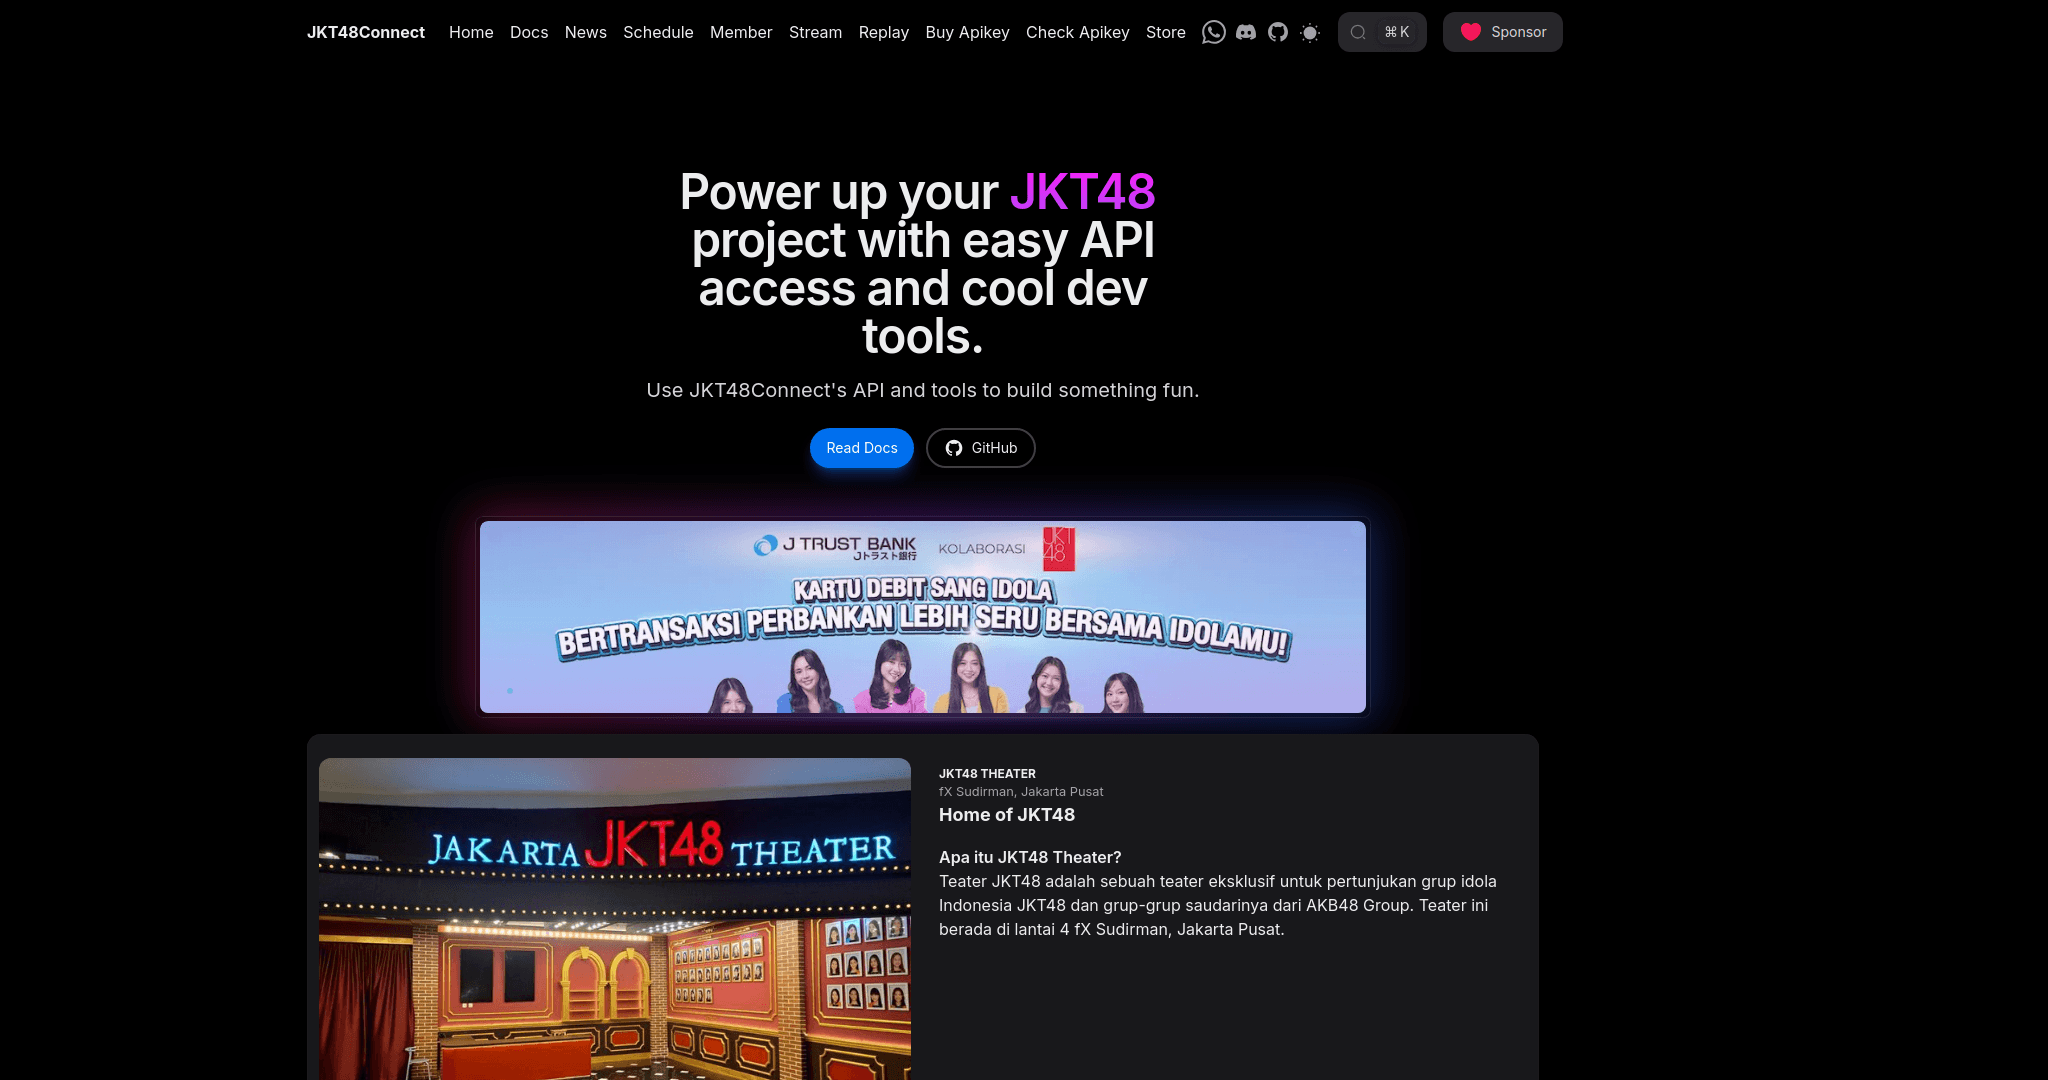The width and height of the screenshot is (2048, 1080).
Task: Open the Stream nav link
Action: pyautogui.click(x=815, y=32)
